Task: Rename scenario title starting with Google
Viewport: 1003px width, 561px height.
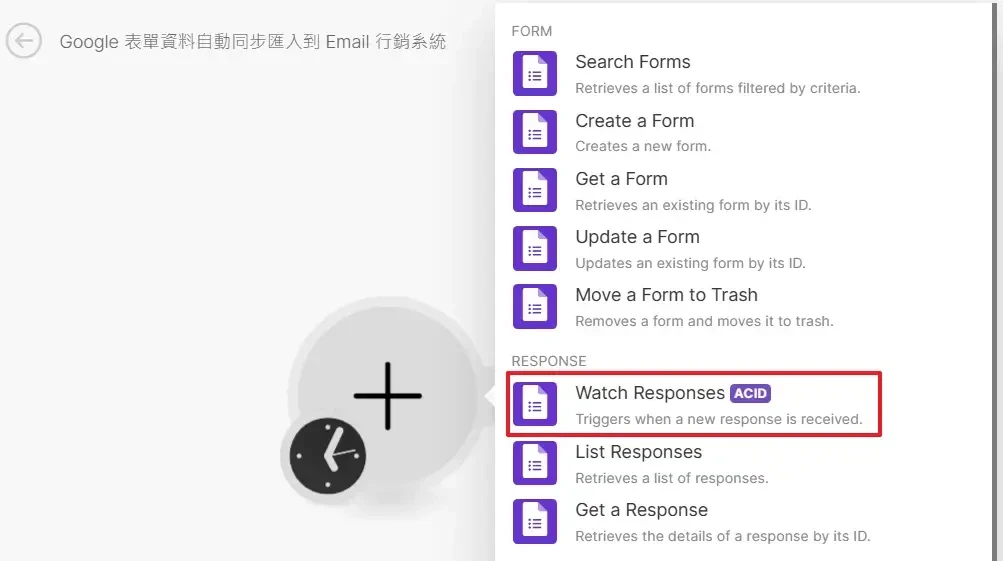Action: [253, 42]
